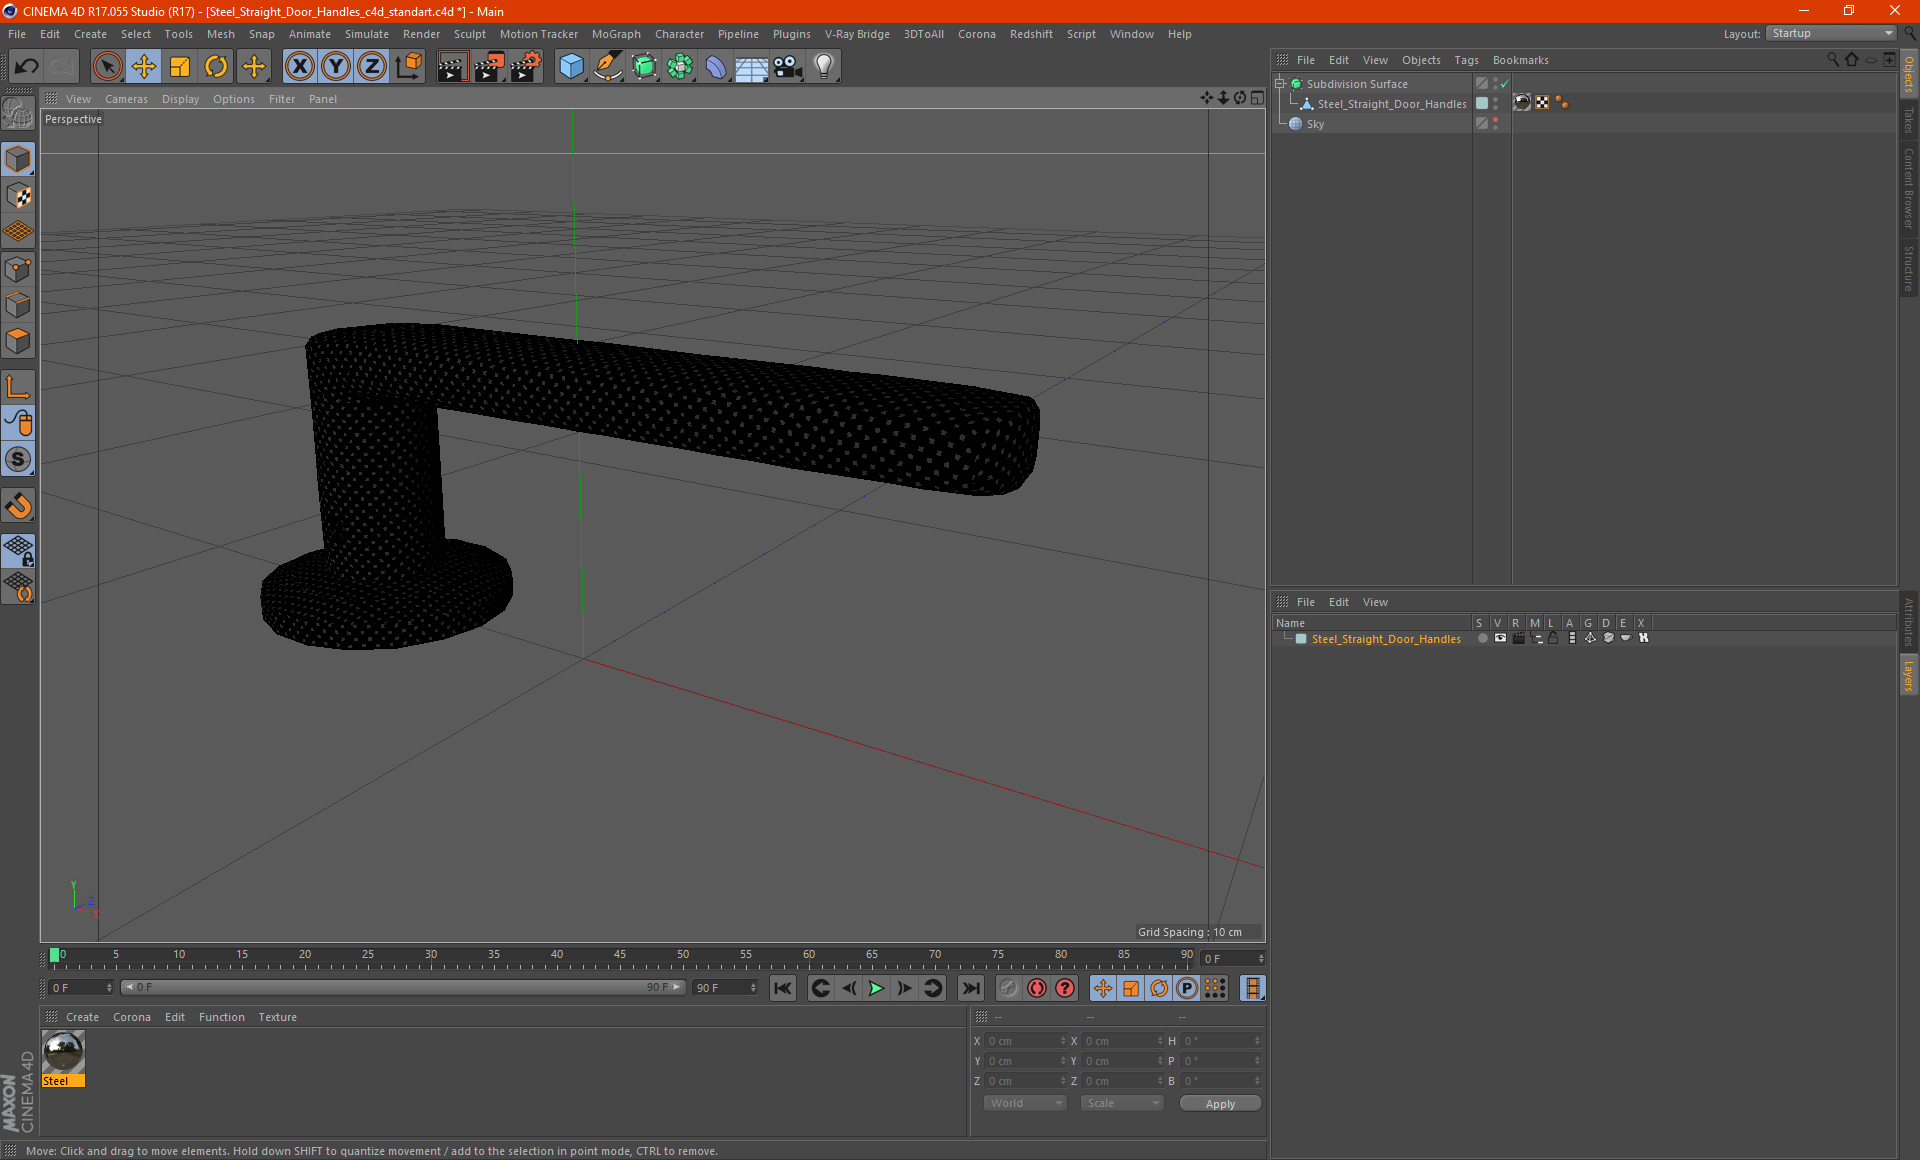
Task: Select the Live Selection tool
Action: [x=107, y=67]
